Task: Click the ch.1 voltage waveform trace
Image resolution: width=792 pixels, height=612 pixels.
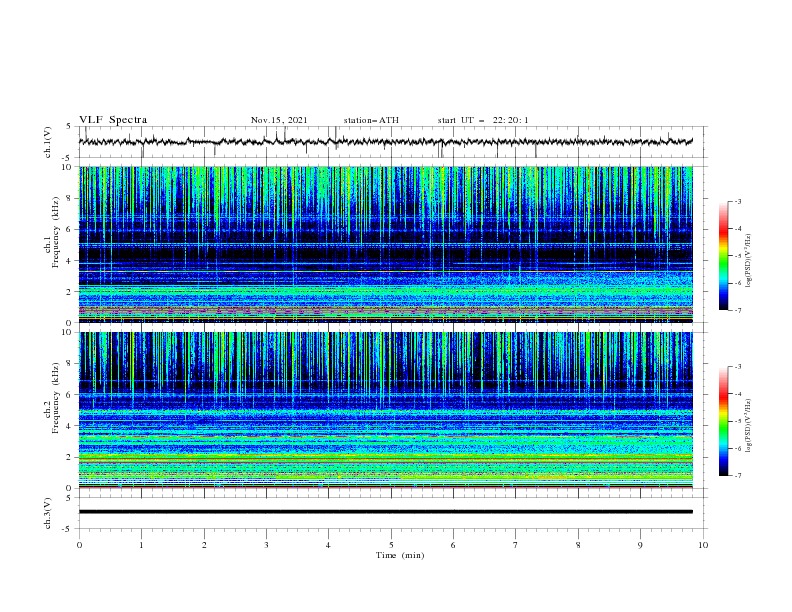Action: [x=385, y=142]
